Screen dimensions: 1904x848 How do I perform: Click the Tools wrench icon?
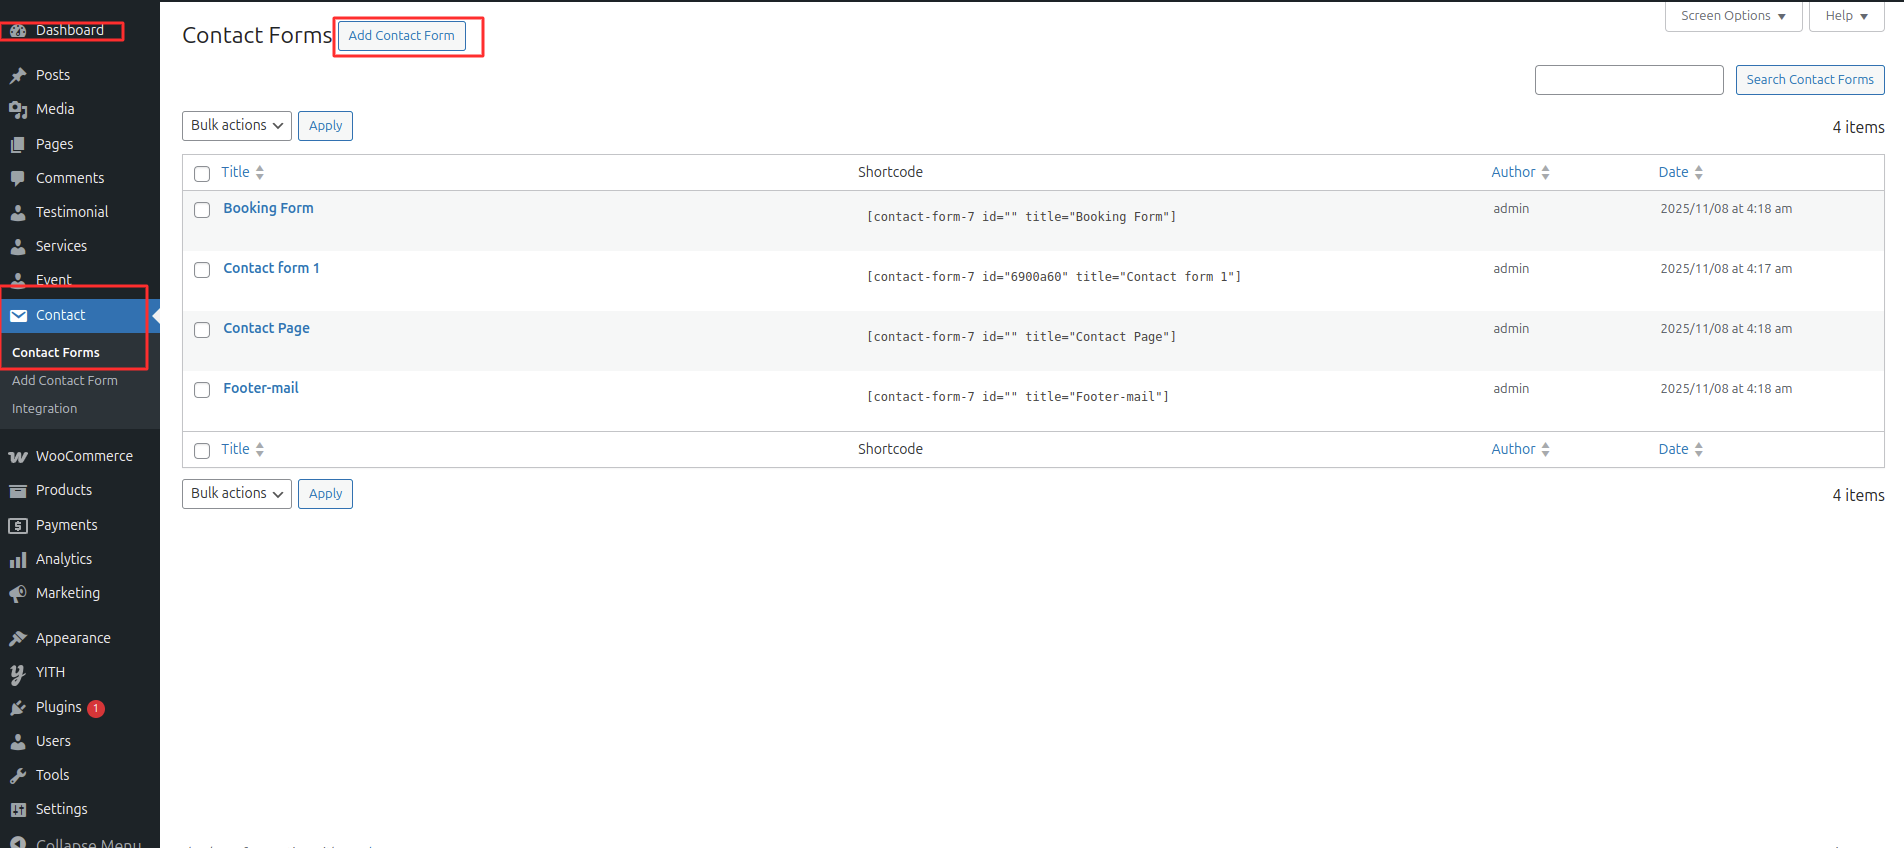(x=18, y=775)
